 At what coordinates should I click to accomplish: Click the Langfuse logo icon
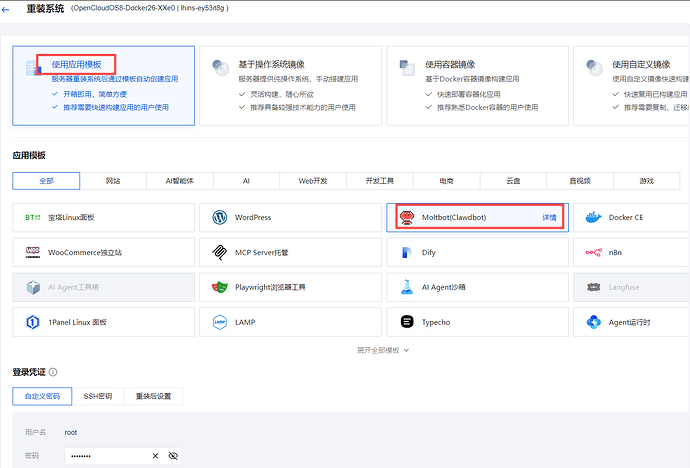point(594,287)
